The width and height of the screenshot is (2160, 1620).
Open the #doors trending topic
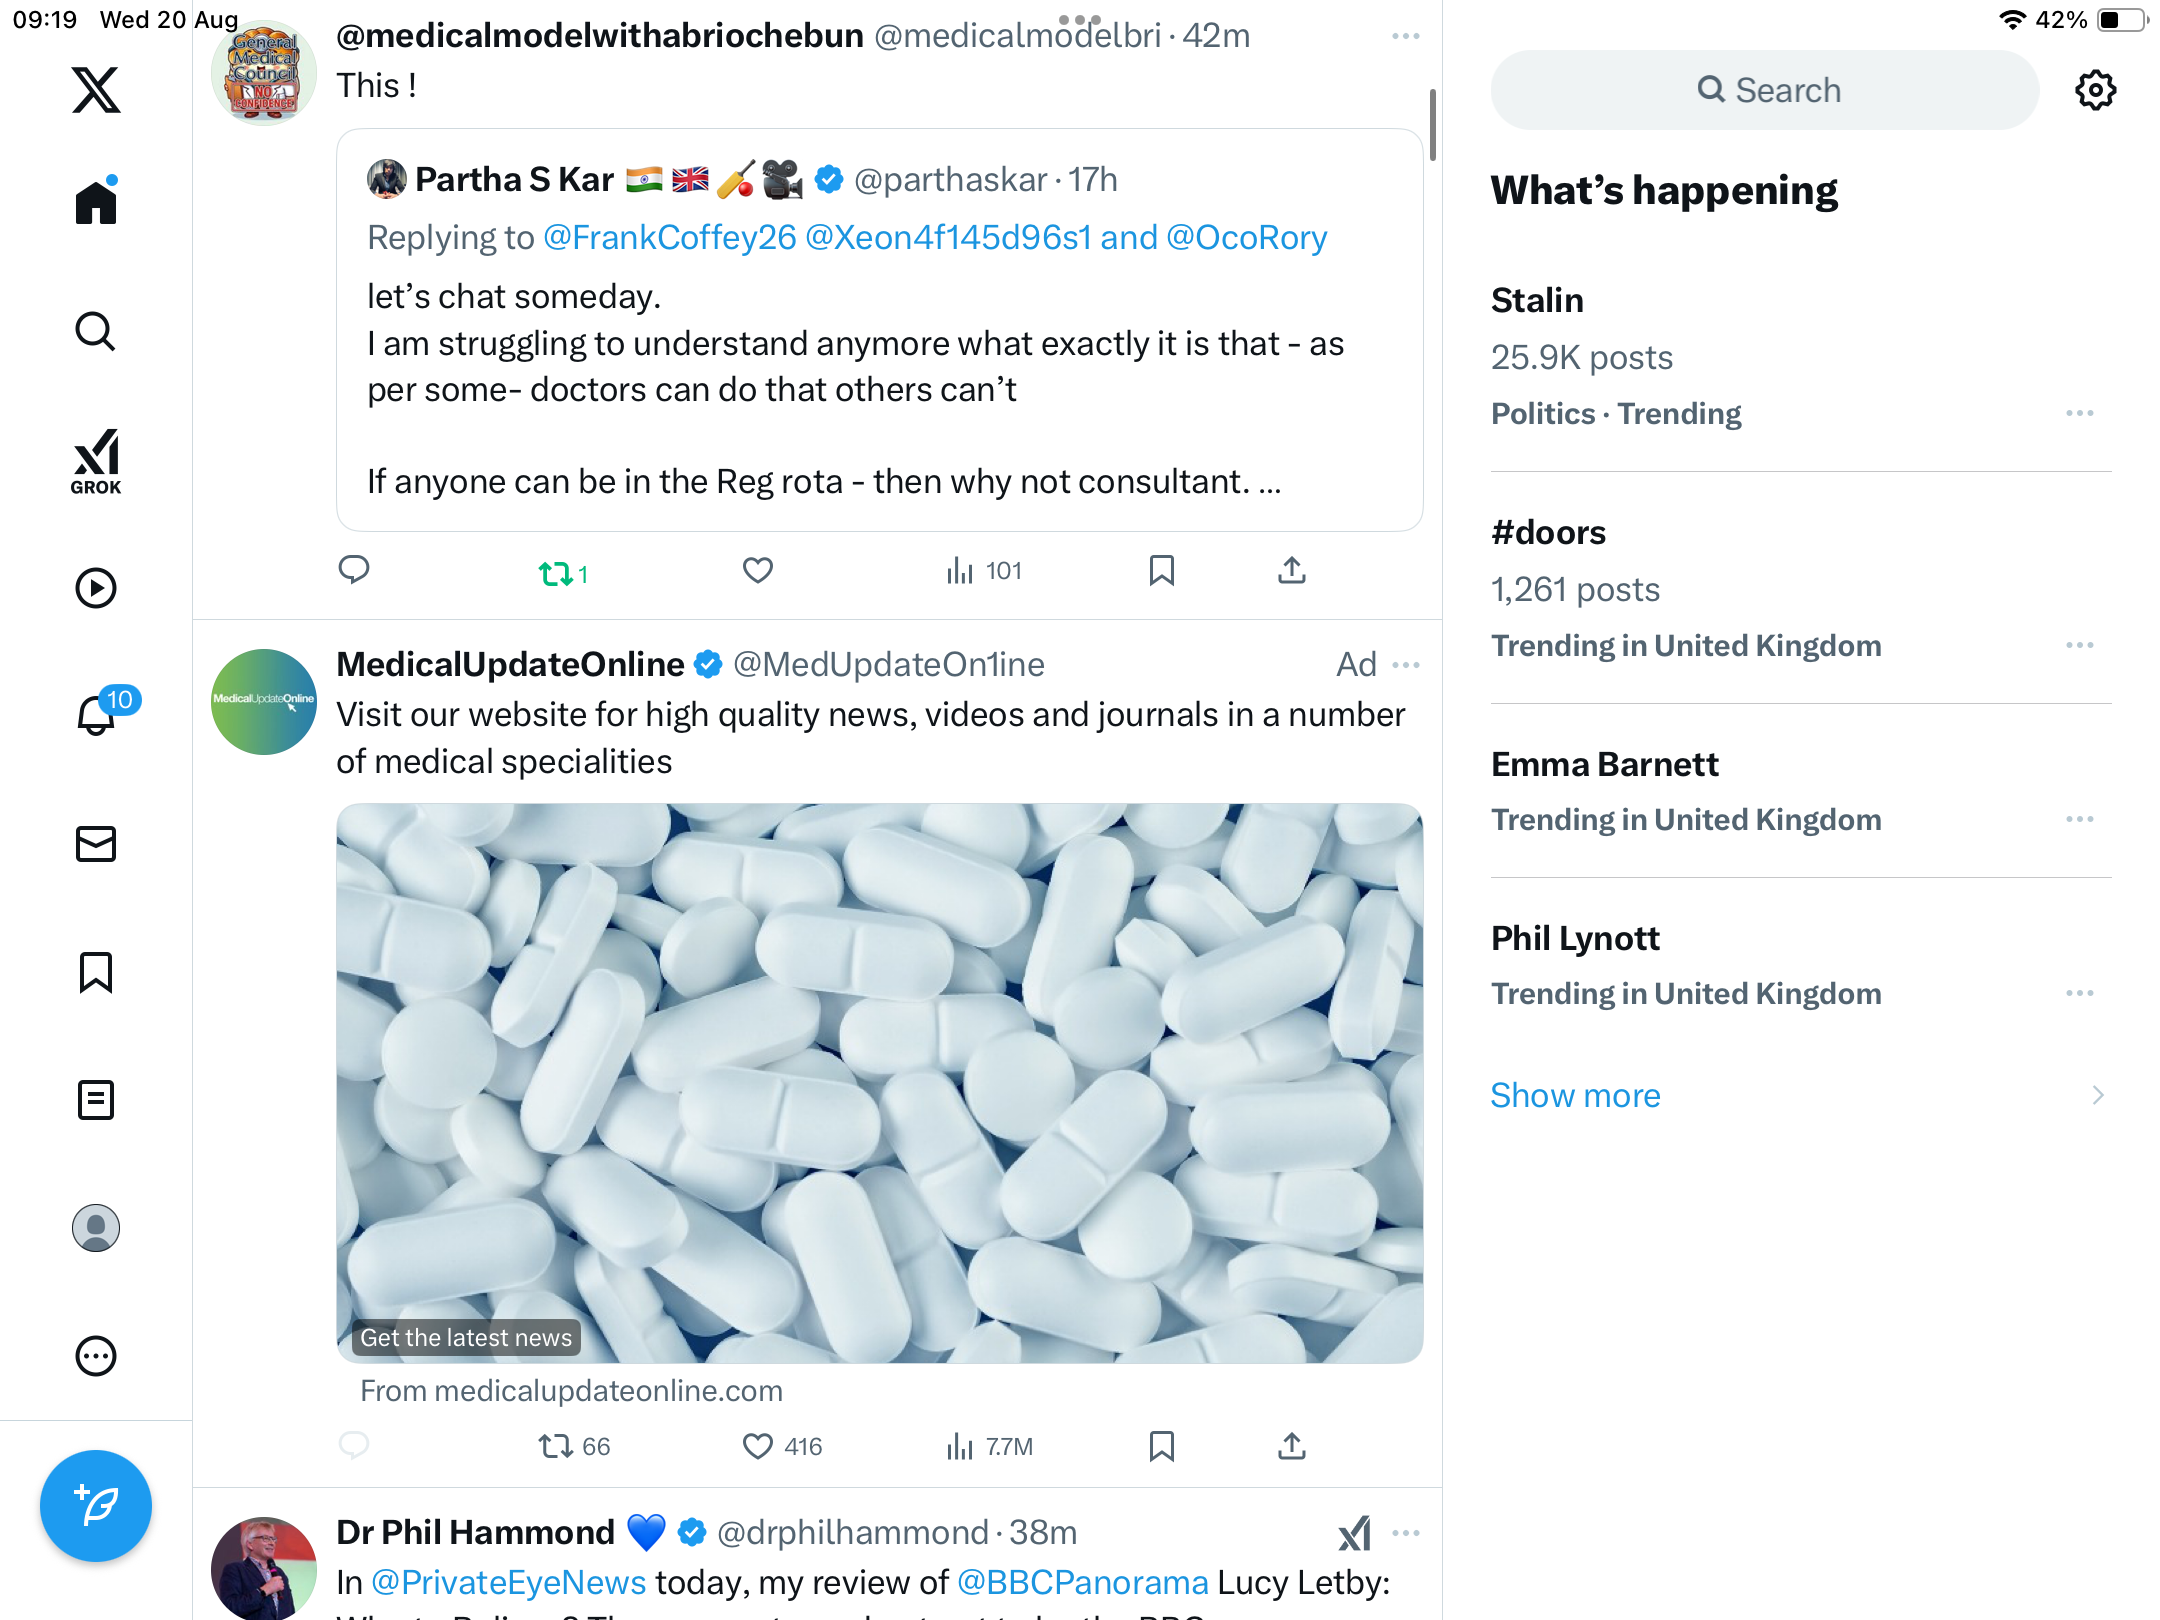pos(1548,532)
